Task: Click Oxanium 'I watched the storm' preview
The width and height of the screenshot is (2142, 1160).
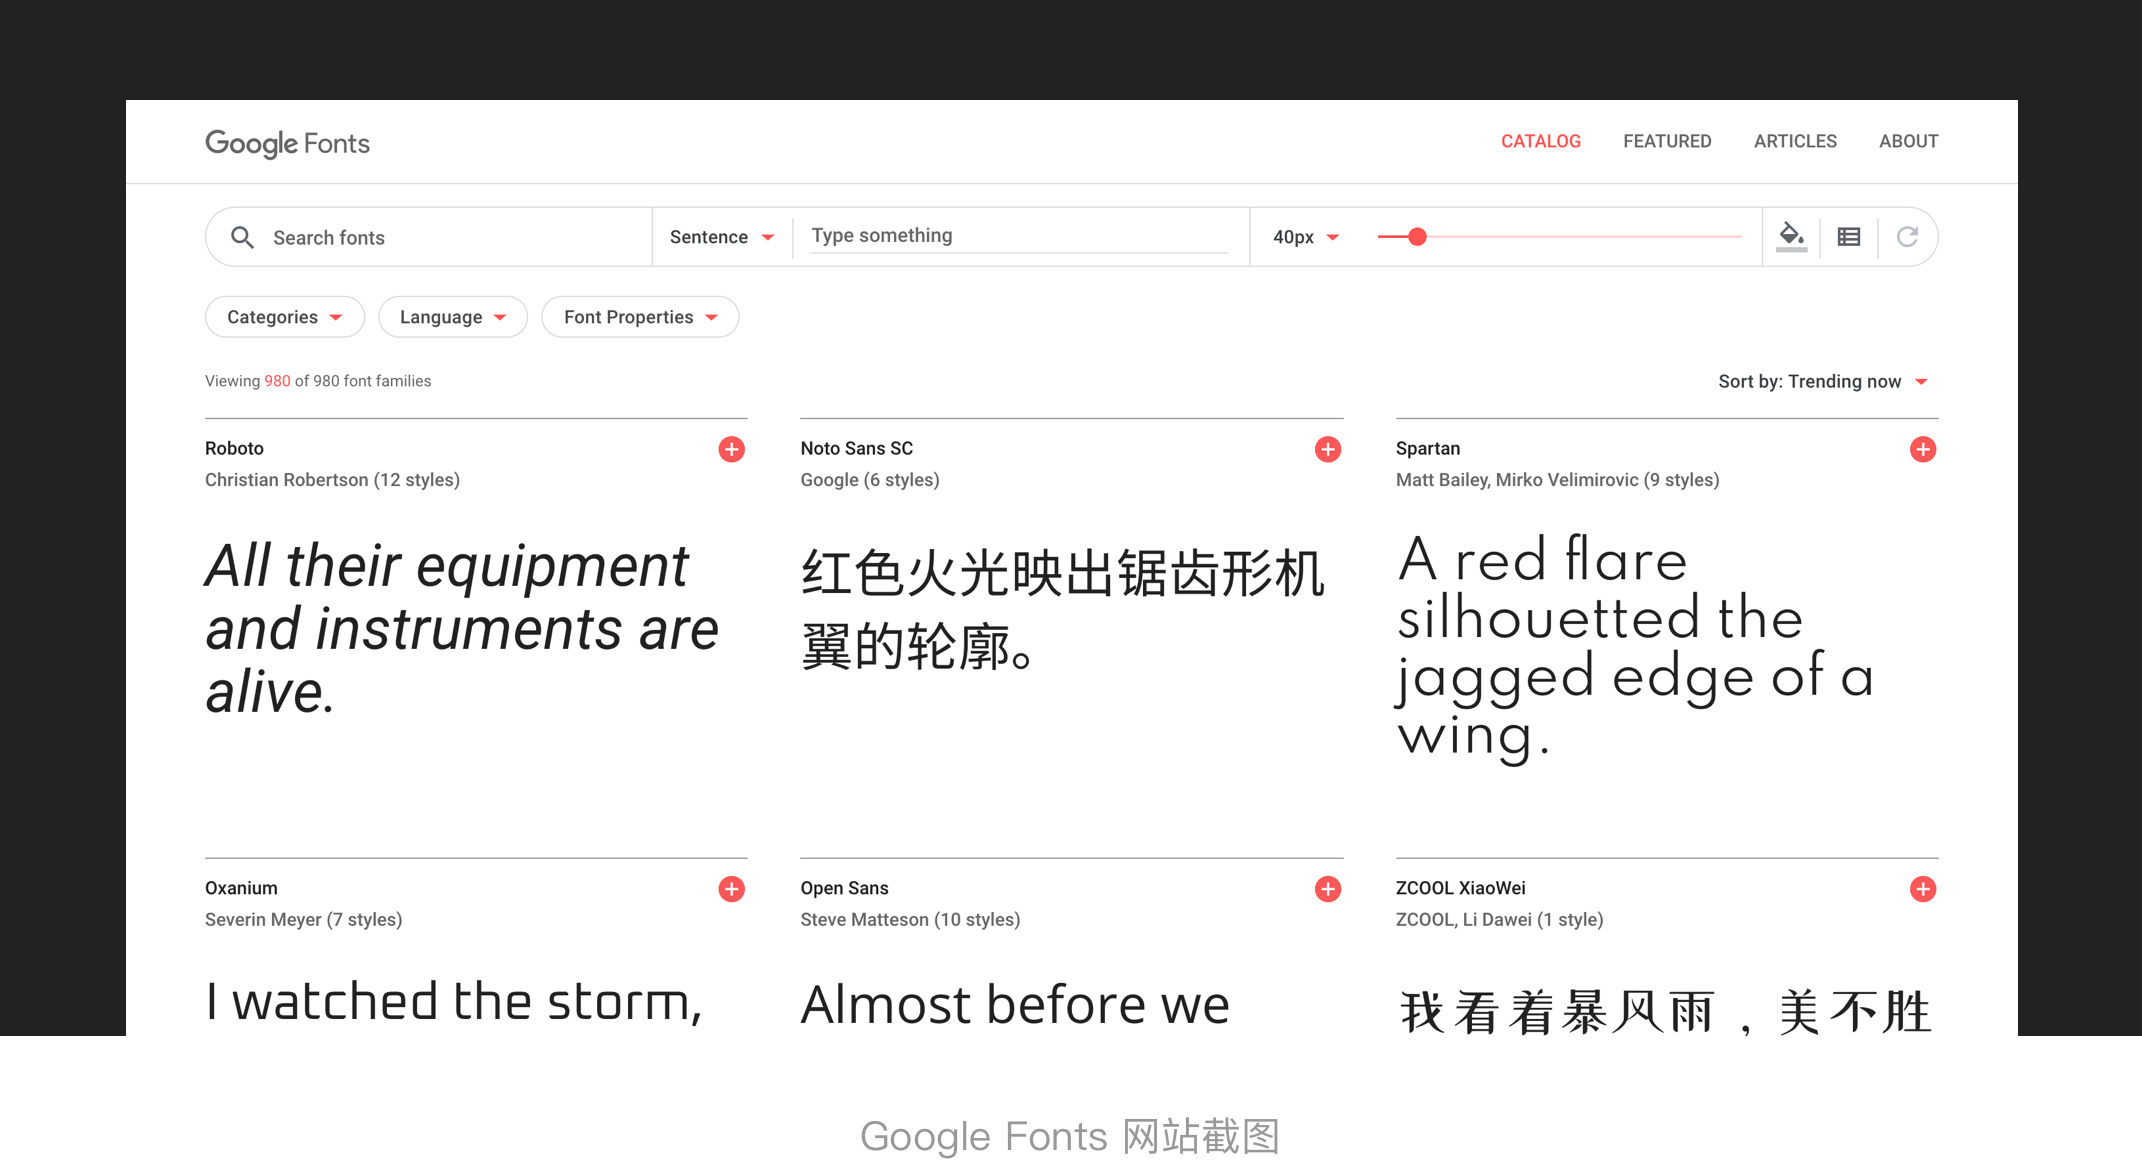Action: [x=454, y=1002]
